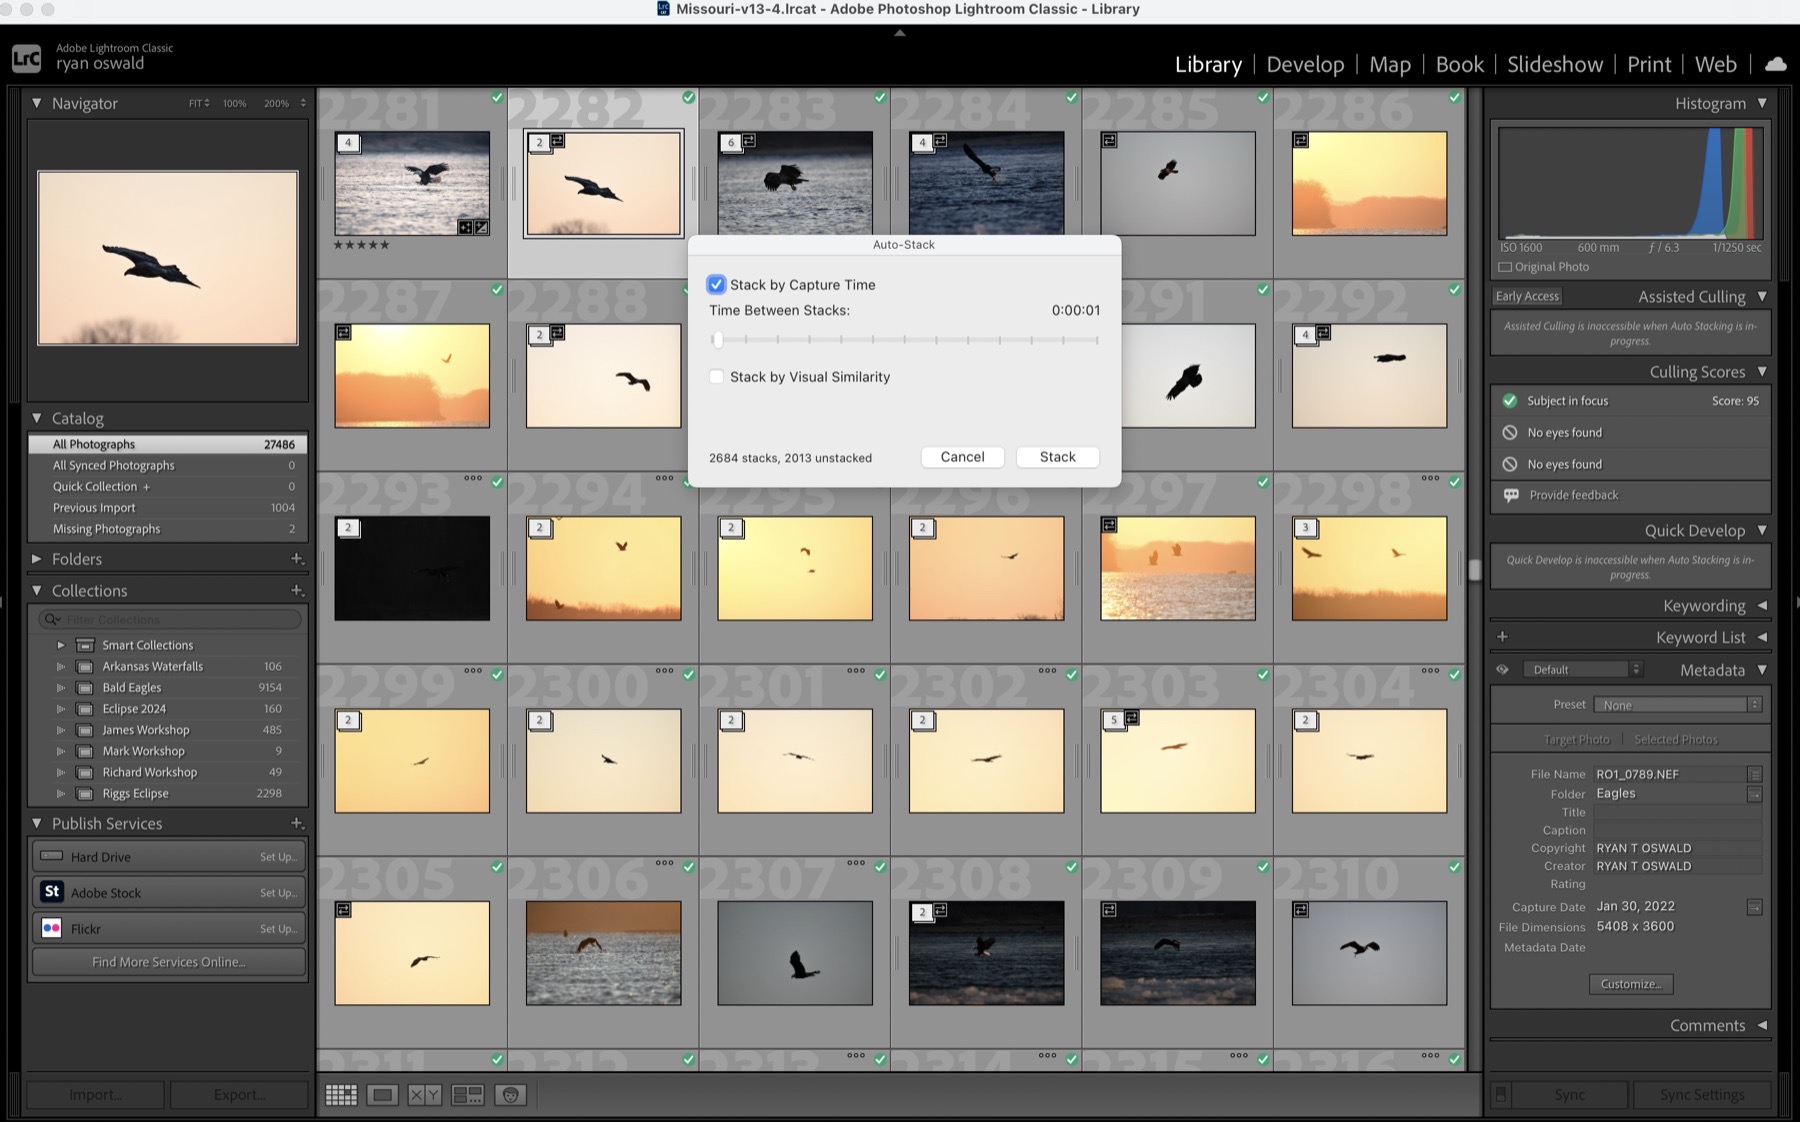Switch to Grid view
Viewport: 1800px width, 1122px height.
[x=341, y=1095]
